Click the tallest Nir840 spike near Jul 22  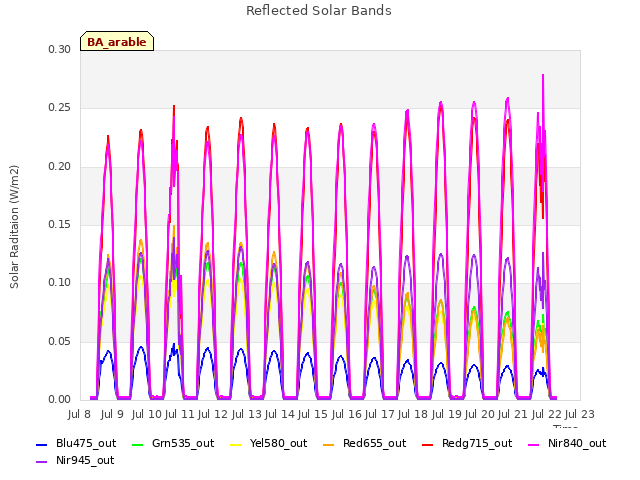543,76
